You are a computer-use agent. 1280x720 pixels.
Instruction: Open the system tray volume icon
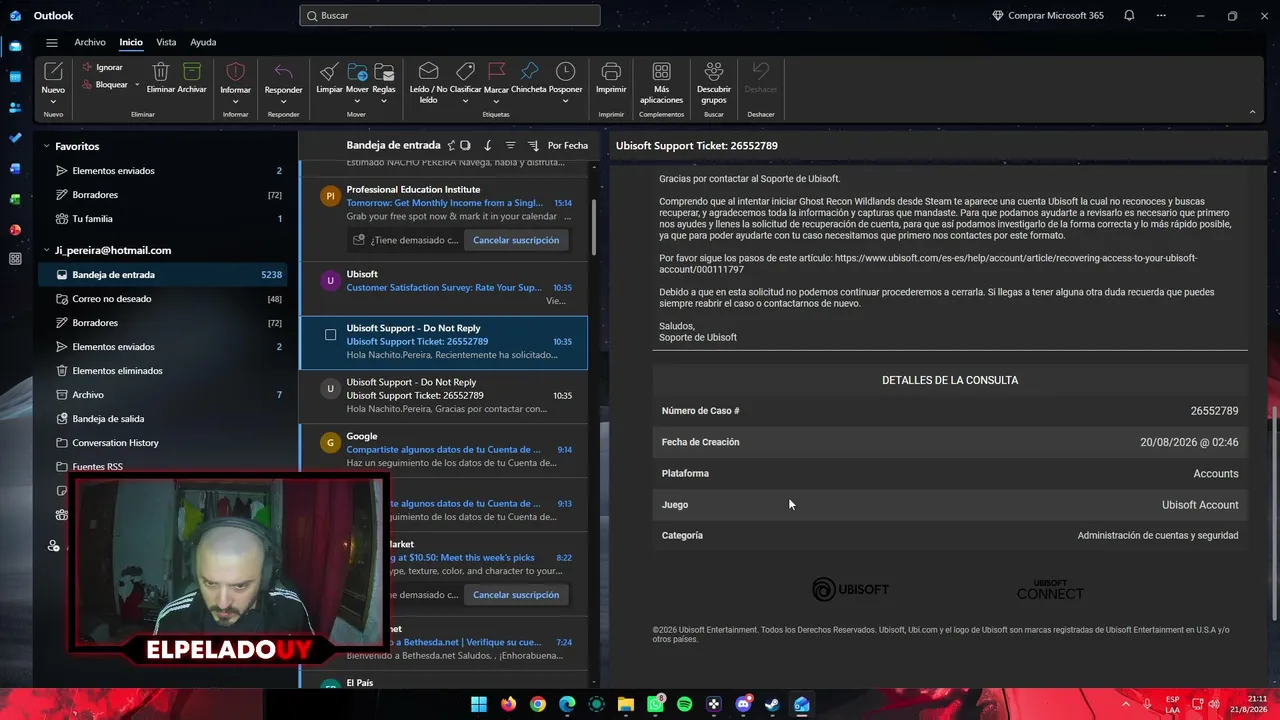click(x=1215, y=704)
